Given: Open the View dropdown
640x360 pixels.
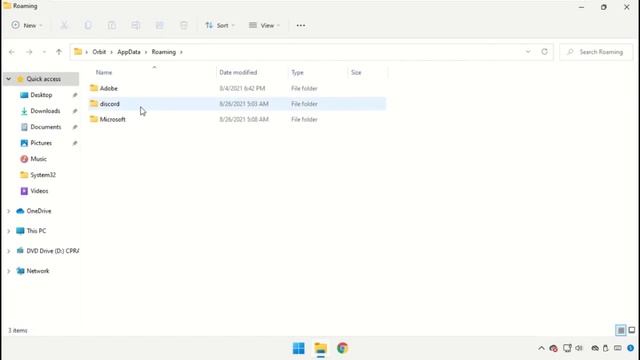Looking at the screenshot, I should click(264, 25).
